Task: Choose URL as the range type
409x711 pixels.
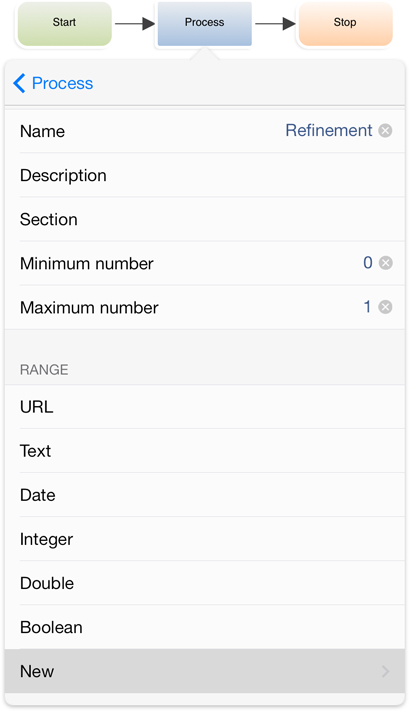Action: pyautogui.click(x=204, y=407)
